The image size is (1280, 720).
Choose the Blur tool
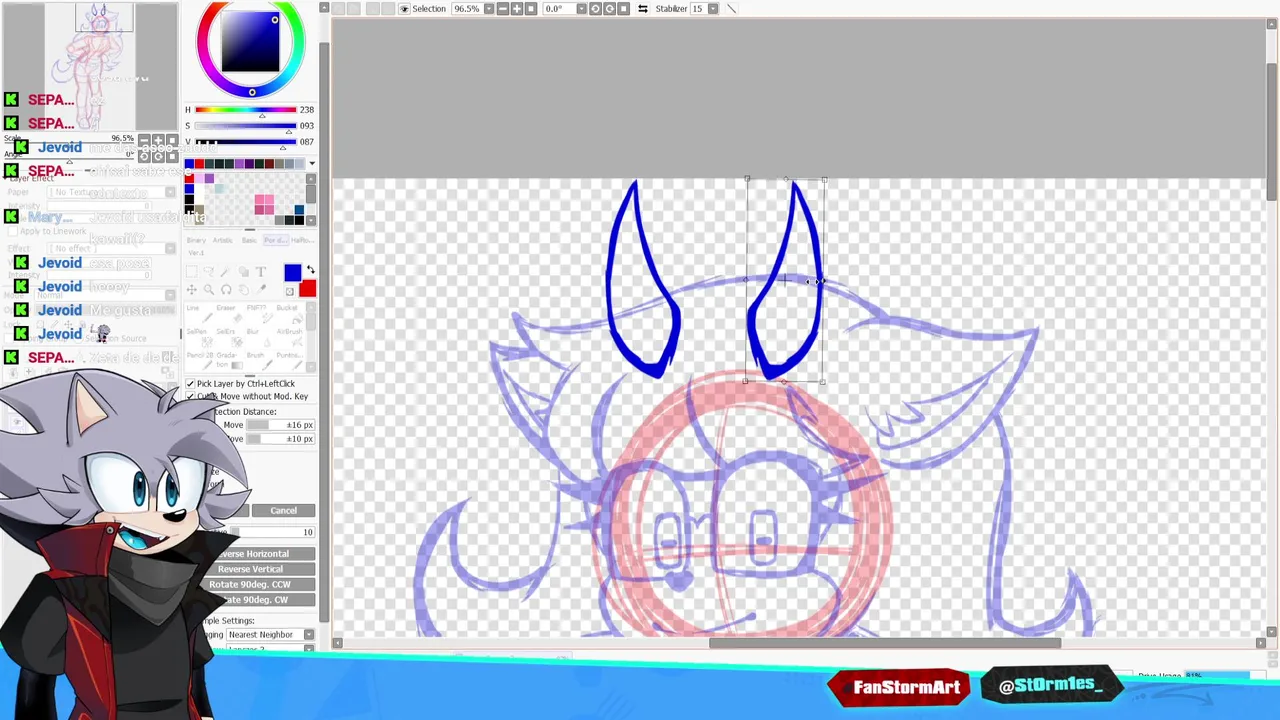coord(258,339)
